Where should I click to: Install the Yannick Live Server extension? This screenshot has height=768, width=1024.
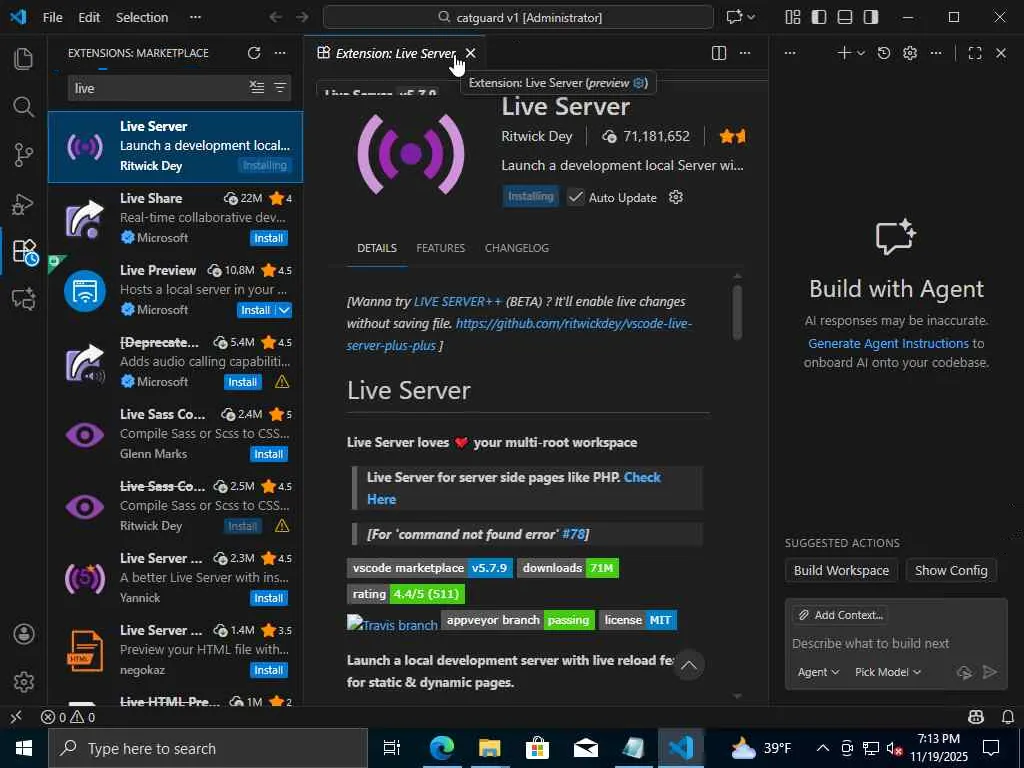[268, 598]
